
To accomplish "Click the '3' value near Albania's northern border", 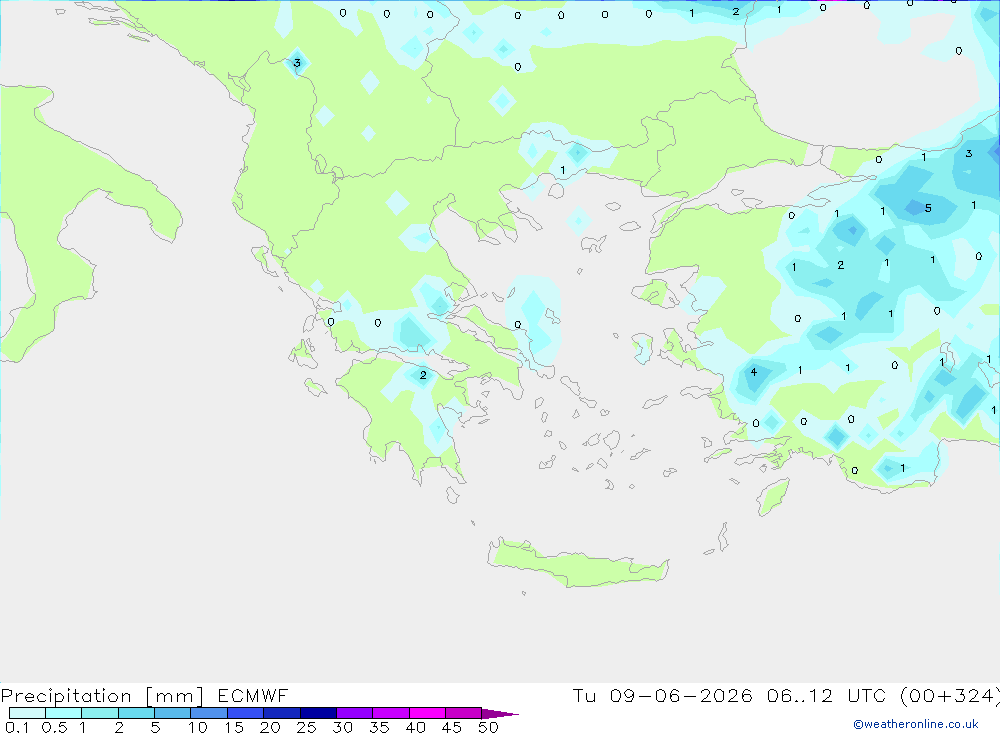I will click(297, 63).
